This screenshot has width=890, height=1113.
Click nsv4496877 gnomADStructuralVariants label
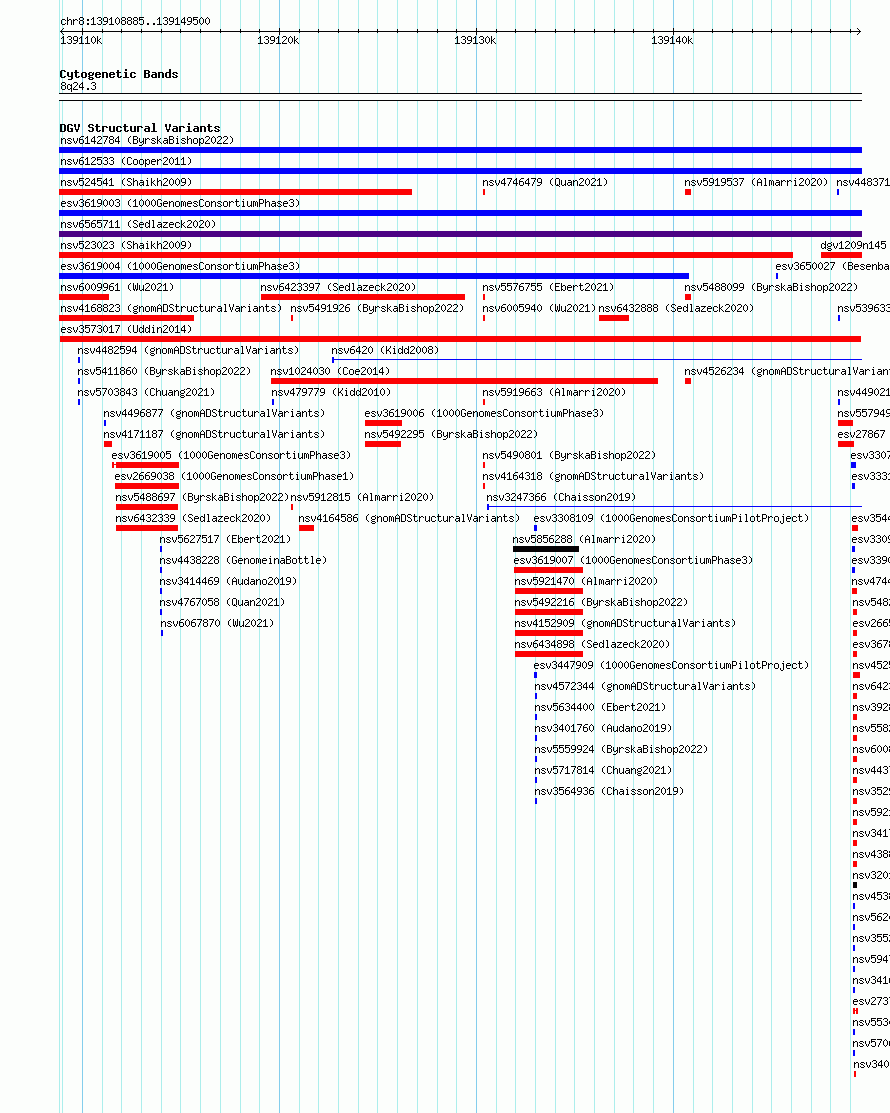tap(214, 413)
